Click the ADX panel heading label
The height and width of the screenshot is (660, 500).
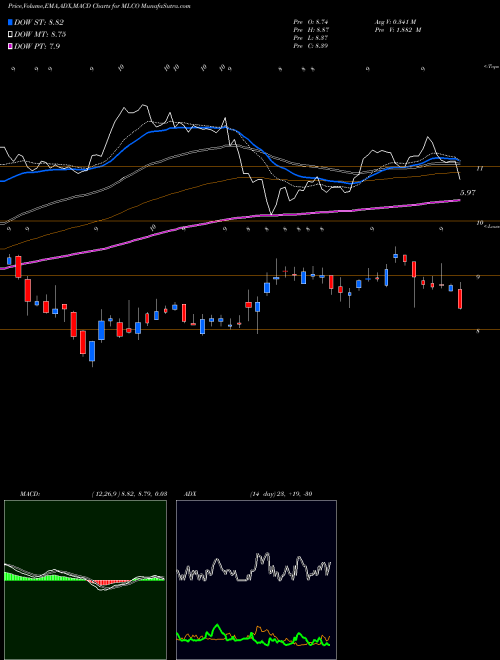coord(190,494)
